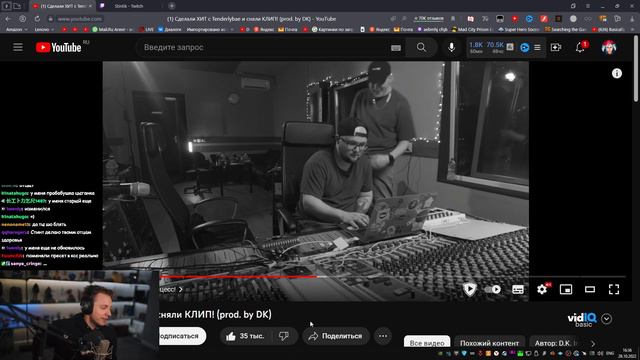640x360 pixels.
Task: Open the account avatar menu
Action: 609,47
